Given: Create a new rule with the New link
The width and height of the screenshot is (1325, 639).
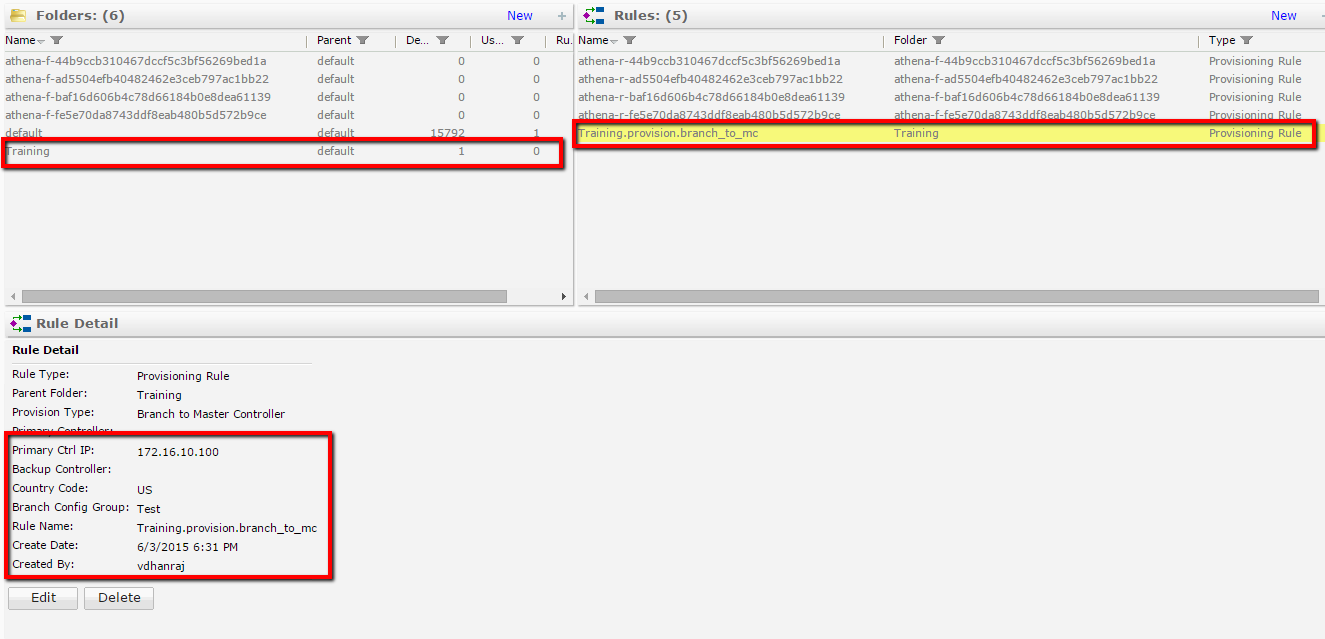Looking at the screenshot, I should (1284, 16).
